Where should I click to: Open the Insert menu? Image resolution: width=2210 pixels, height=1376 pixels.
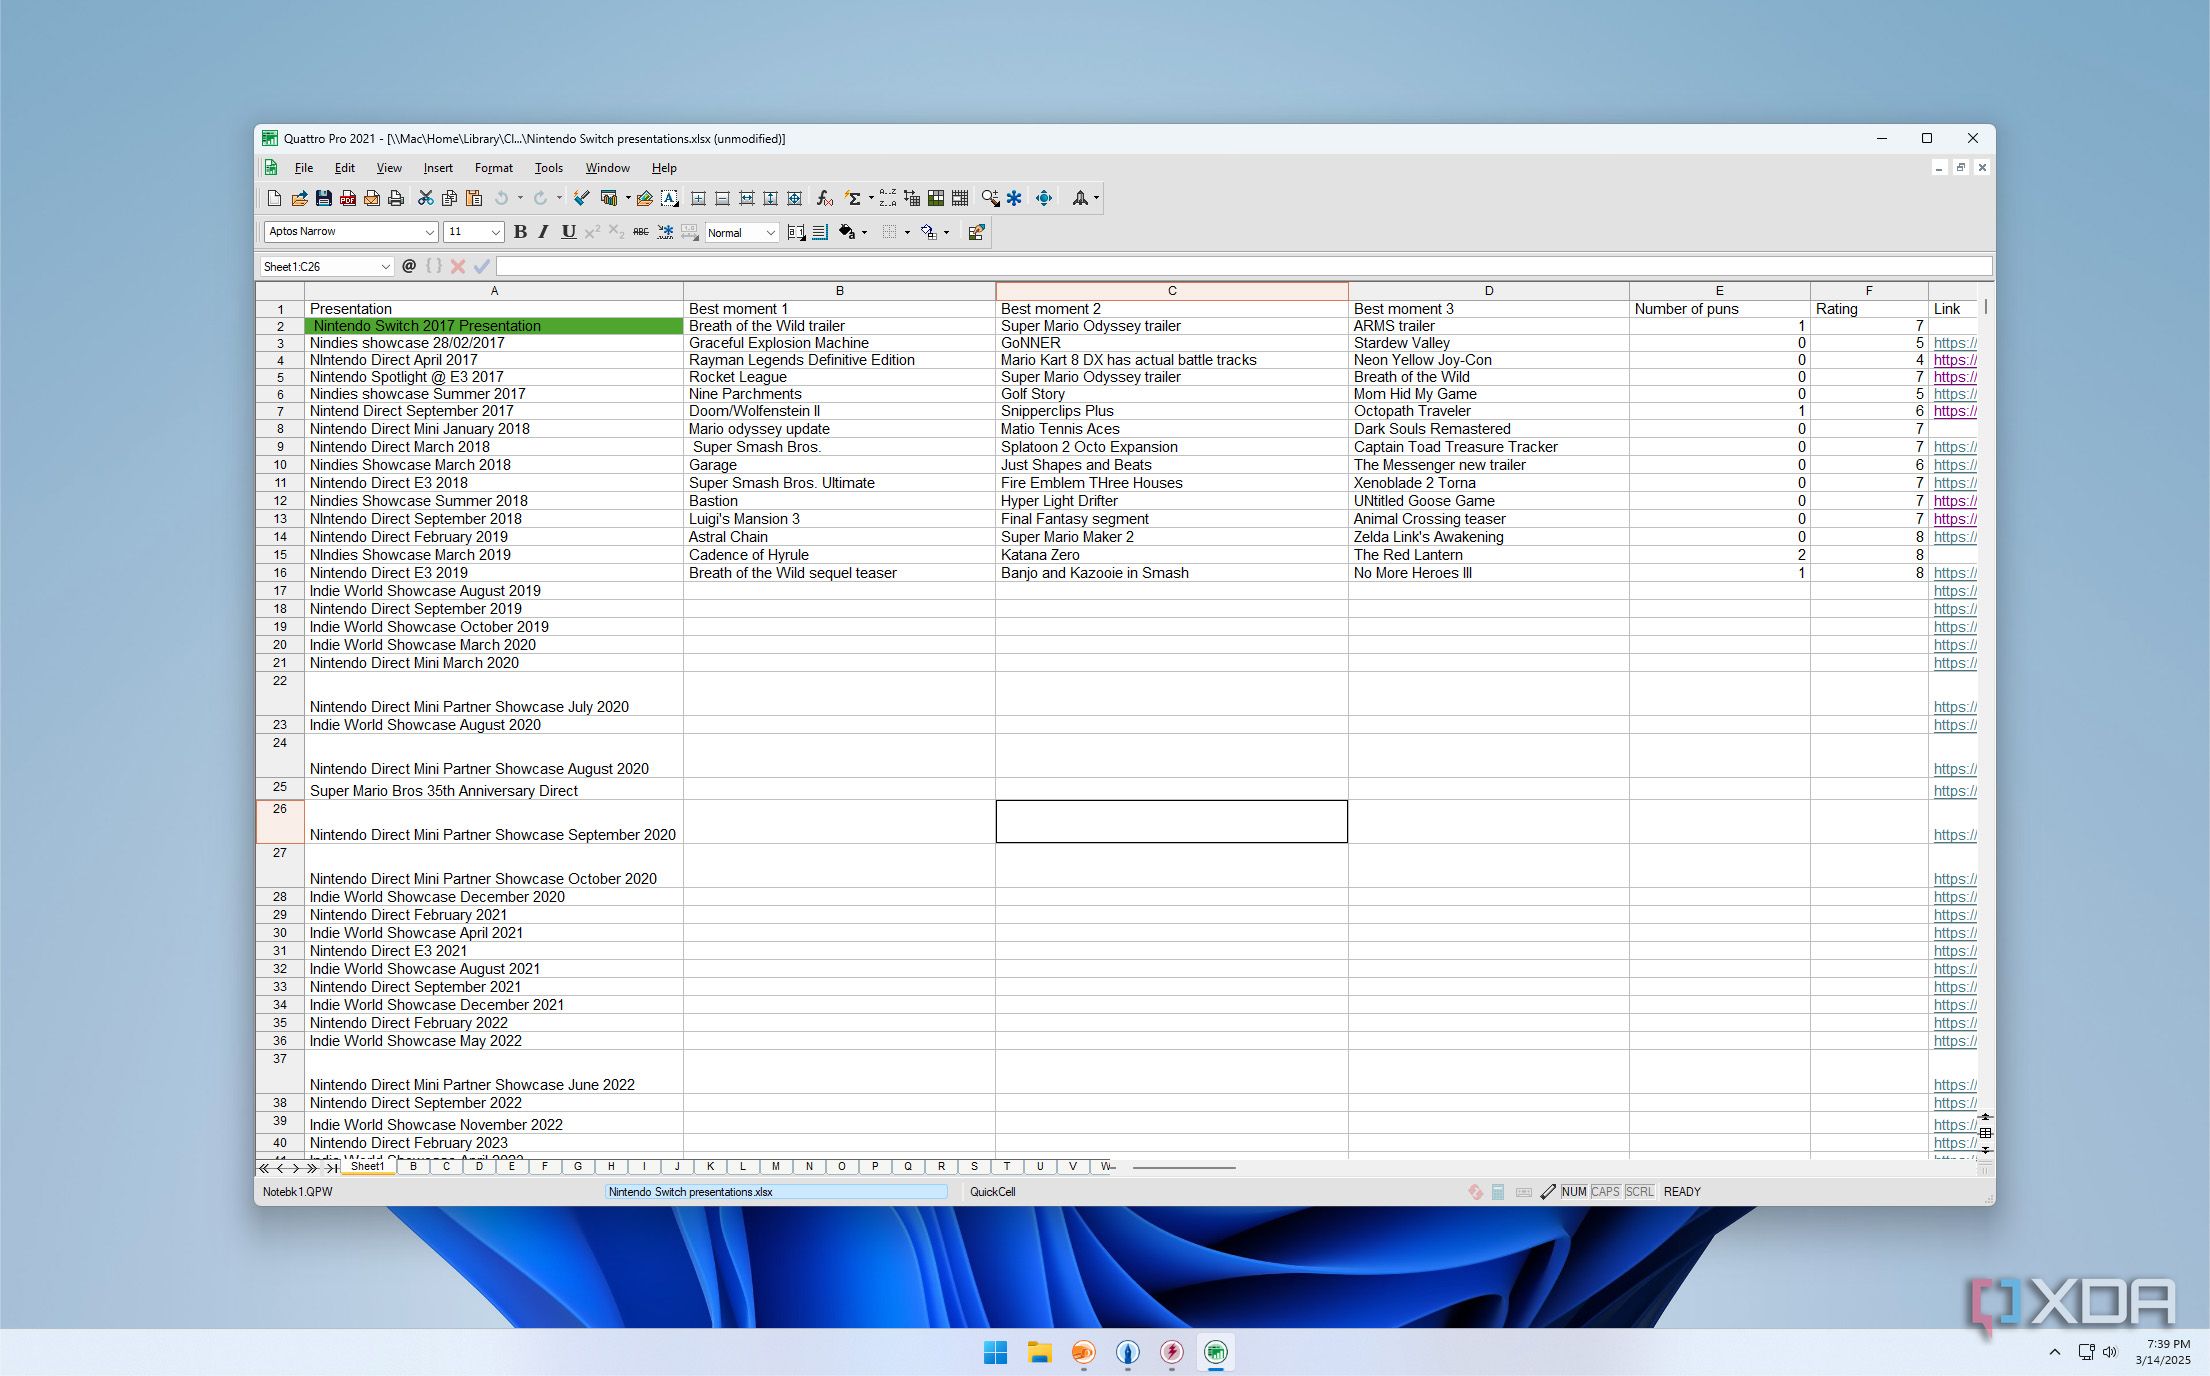click(438, 168)
